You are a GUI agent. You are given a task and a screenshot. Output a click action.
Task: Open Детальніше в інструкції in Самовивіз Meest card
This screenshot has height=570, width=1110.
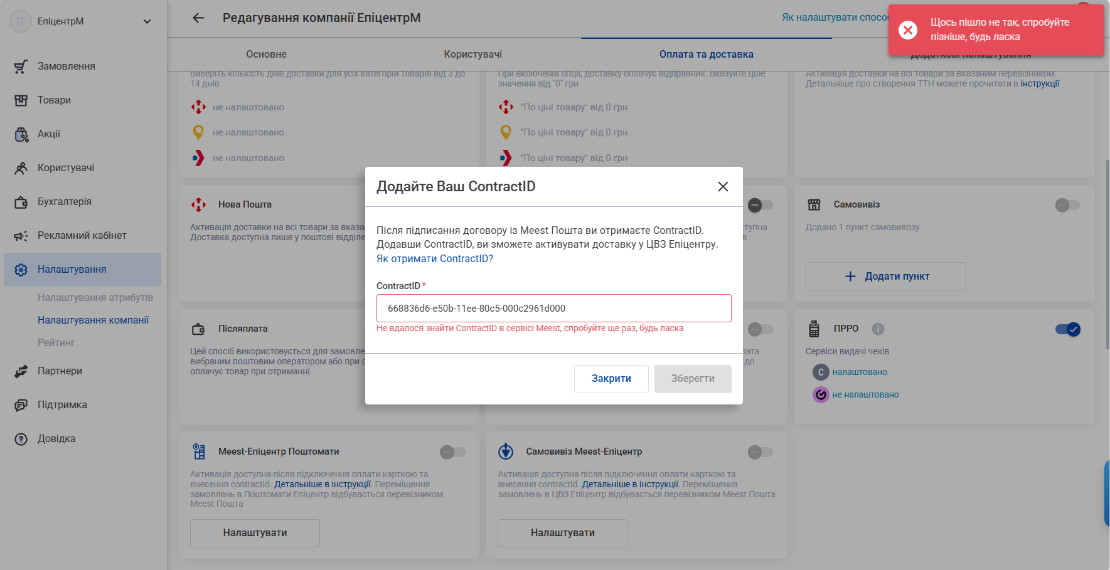click(x=630, y=484)
